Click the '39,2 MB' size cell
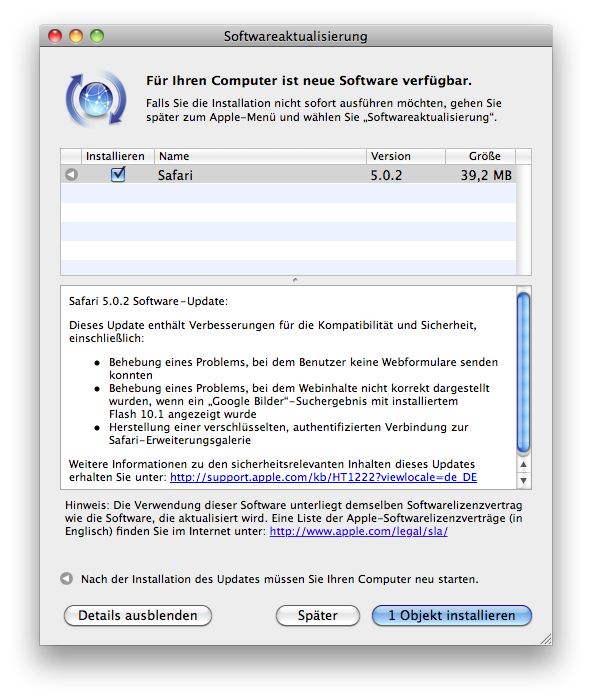Screen dimensions: 592x700 (x=486, y=175)
